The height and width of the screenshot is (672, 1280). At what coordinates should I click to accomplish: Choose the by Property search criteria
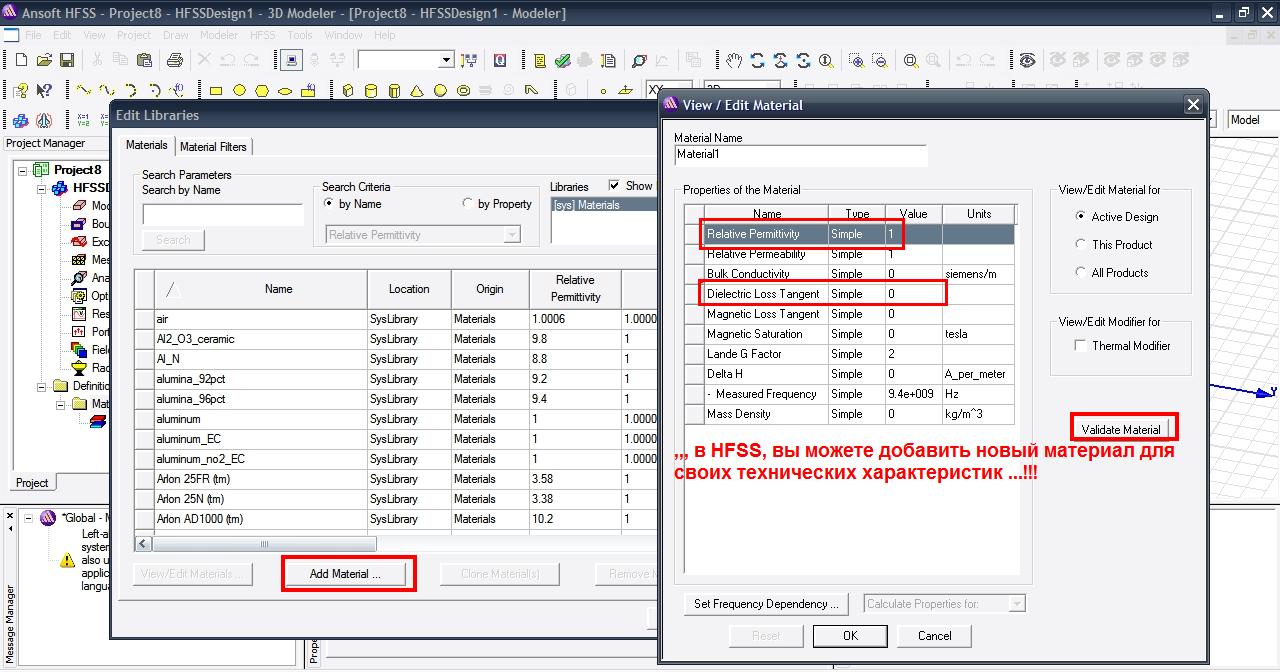[468, 204]
